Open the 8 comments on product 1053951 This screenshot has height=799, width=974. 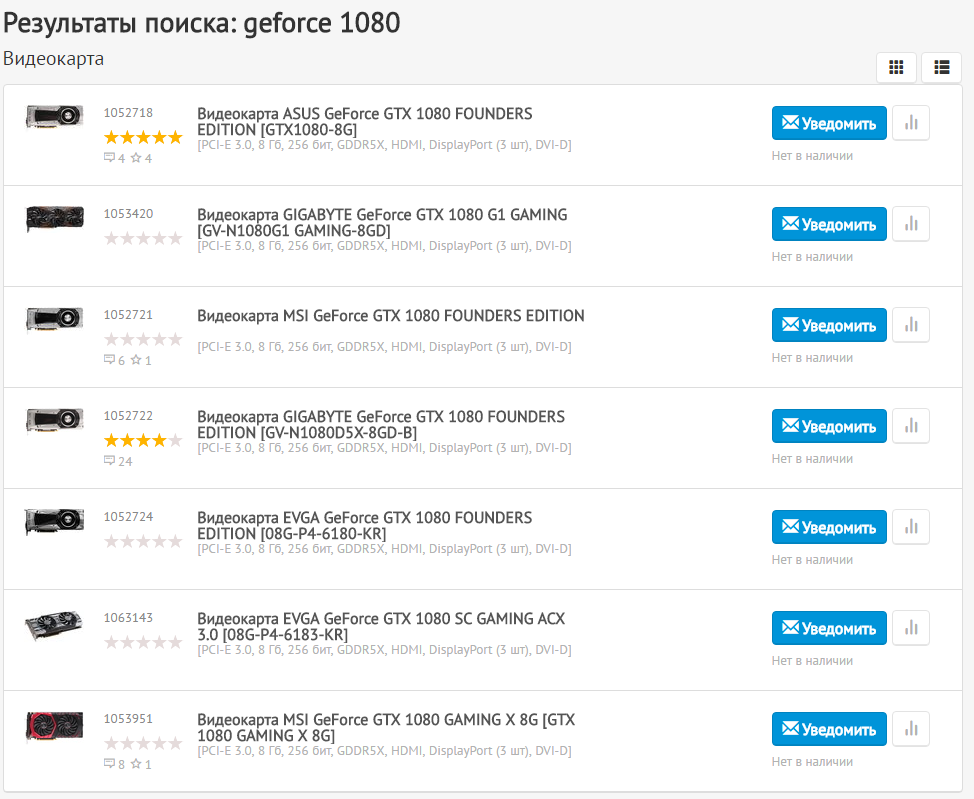[x=114, y=764]
